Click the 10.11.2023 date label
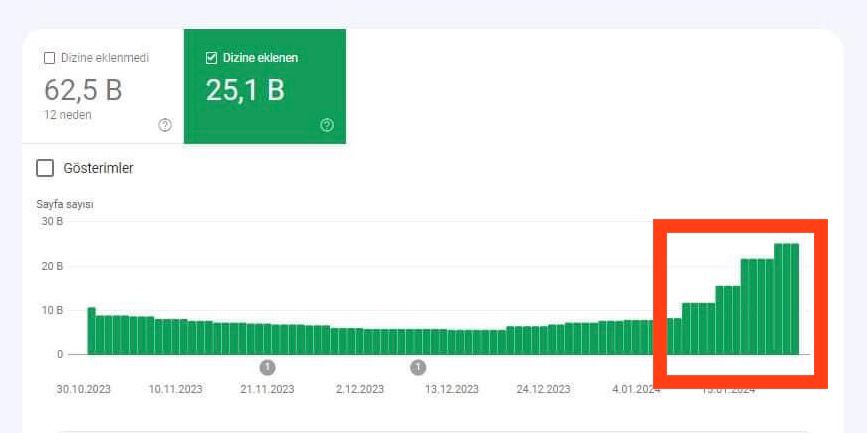 pyautogui.click(x=175, y=389)
